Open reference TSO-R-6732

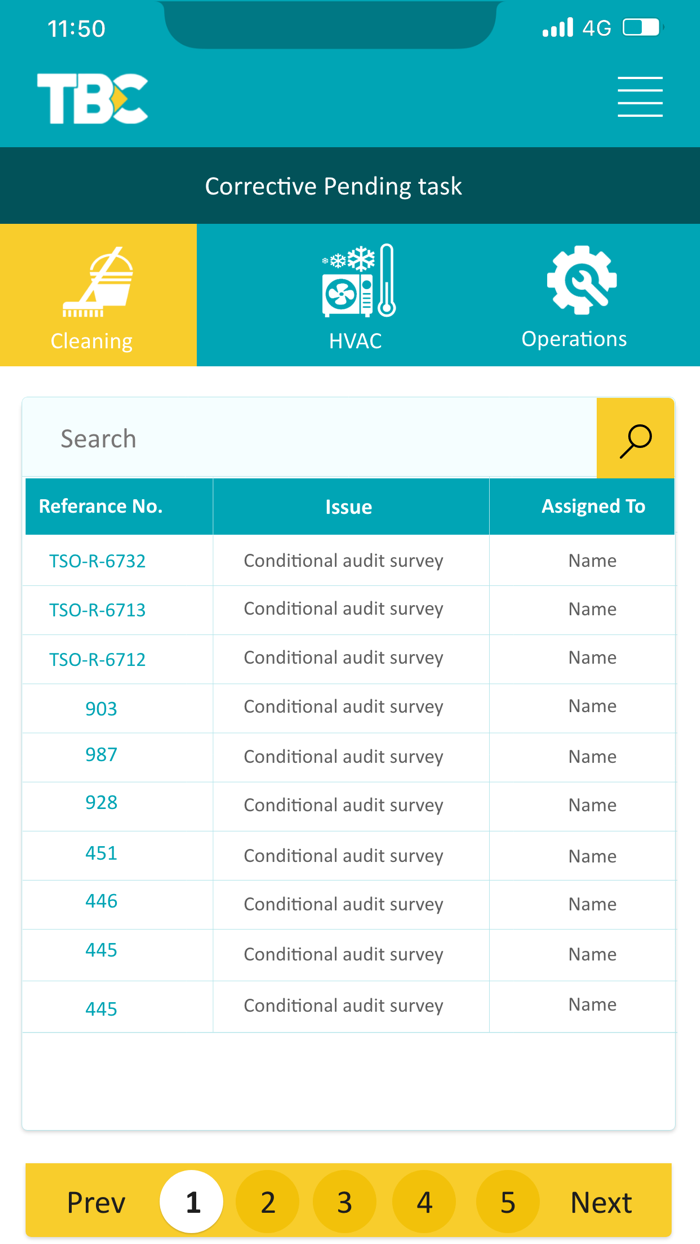(98, 561)
